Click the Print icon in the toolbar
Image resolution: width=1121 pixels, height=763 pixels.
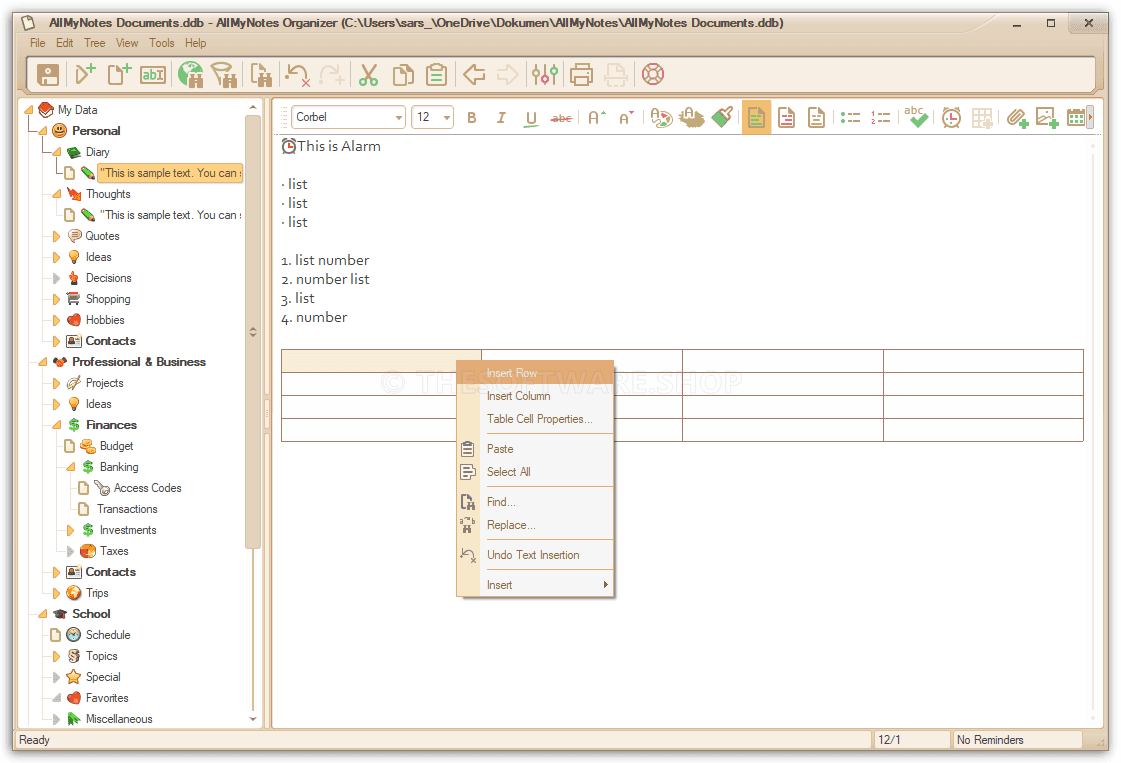point(581,74)
